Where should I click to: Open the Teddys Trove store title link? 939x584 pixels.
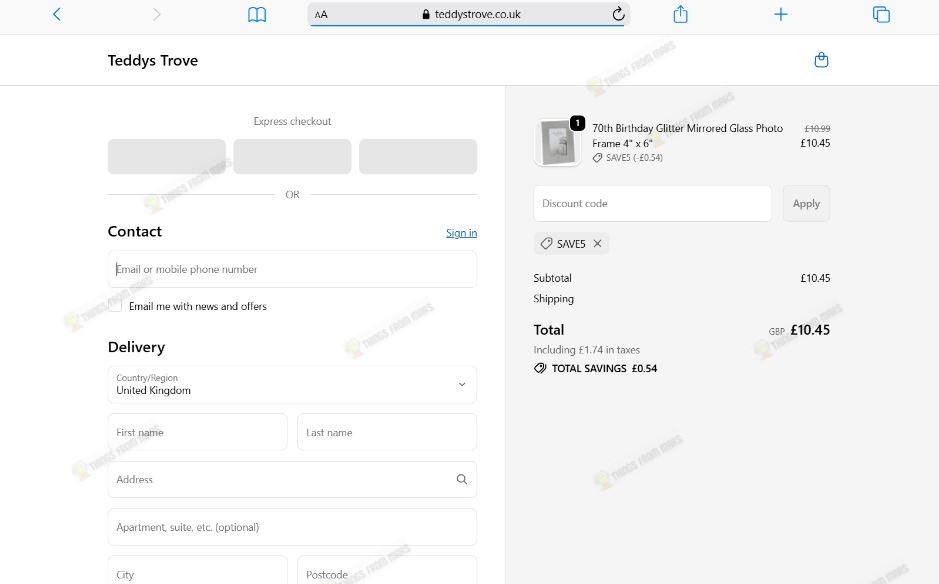(x=153, y=60)
